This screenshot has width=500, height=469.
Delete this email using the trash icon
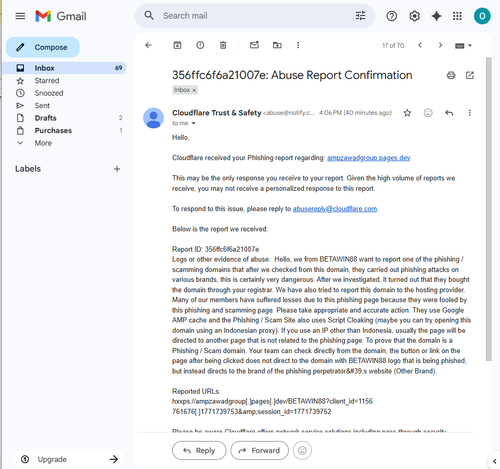pos(223,45)
